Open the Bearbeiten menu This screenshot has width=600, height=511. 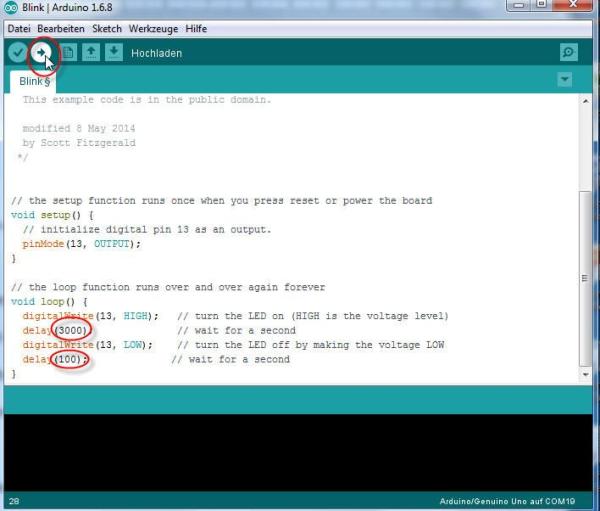pyautogui.click(x=62, y=29)
